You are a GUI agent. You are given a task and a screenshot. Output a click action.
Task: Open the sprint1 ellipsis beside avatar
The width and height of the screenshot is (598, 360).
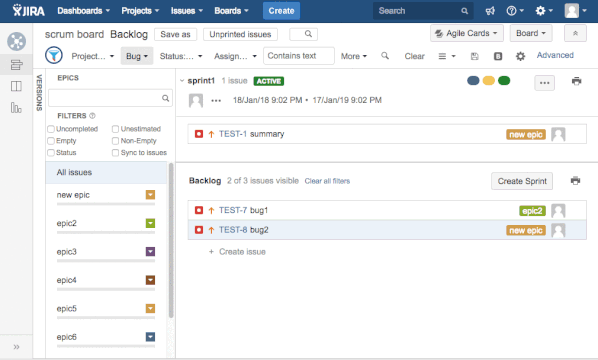pos(216,101)
